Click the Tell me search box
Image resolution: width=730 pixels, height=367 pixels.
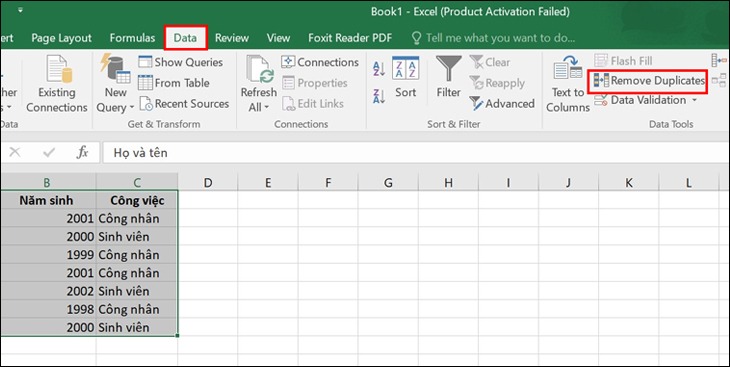coord(494,38)
